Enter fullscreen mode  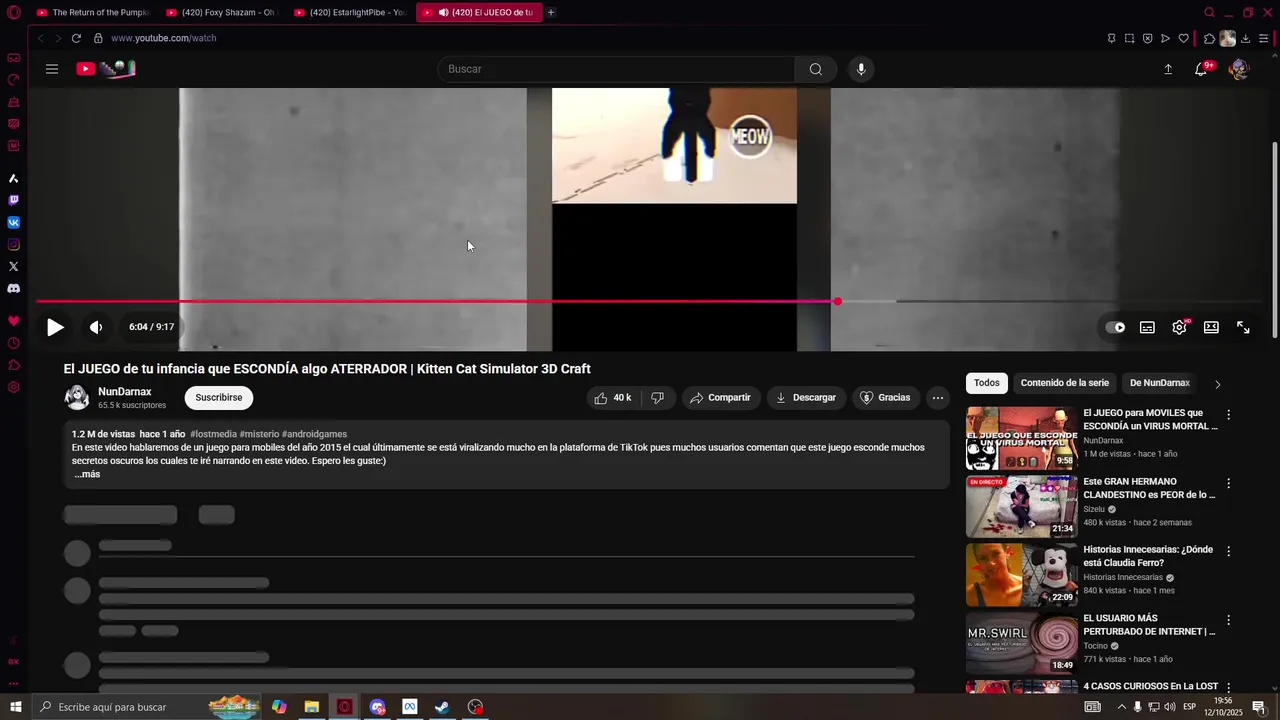click(1243, 327)
